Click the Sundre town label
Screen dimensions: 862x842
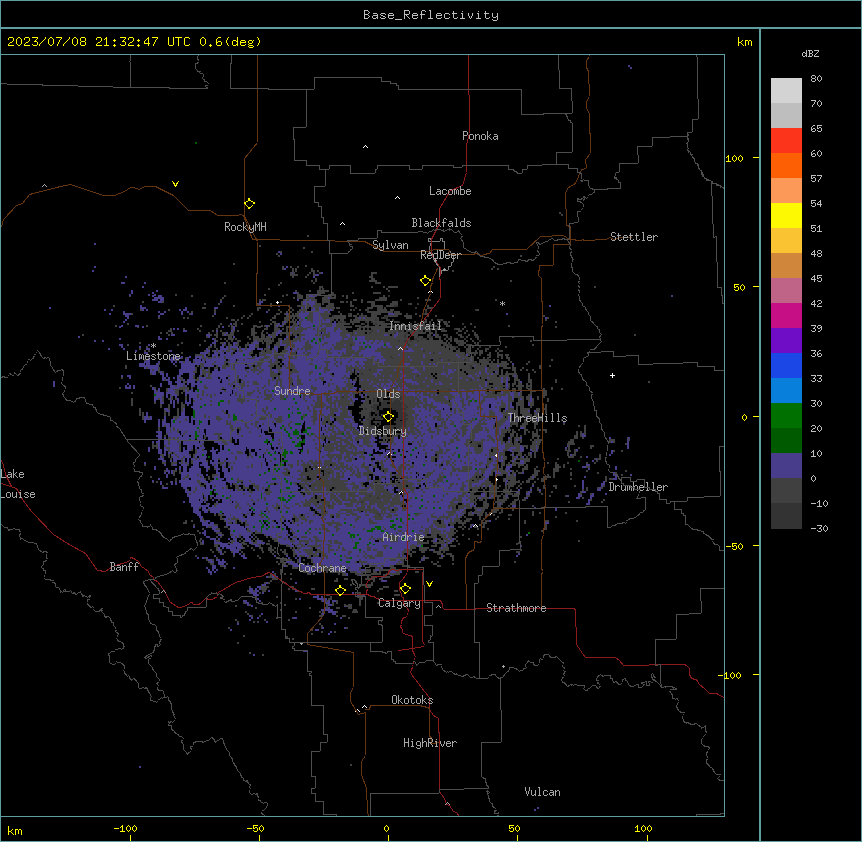click(292, 391)
